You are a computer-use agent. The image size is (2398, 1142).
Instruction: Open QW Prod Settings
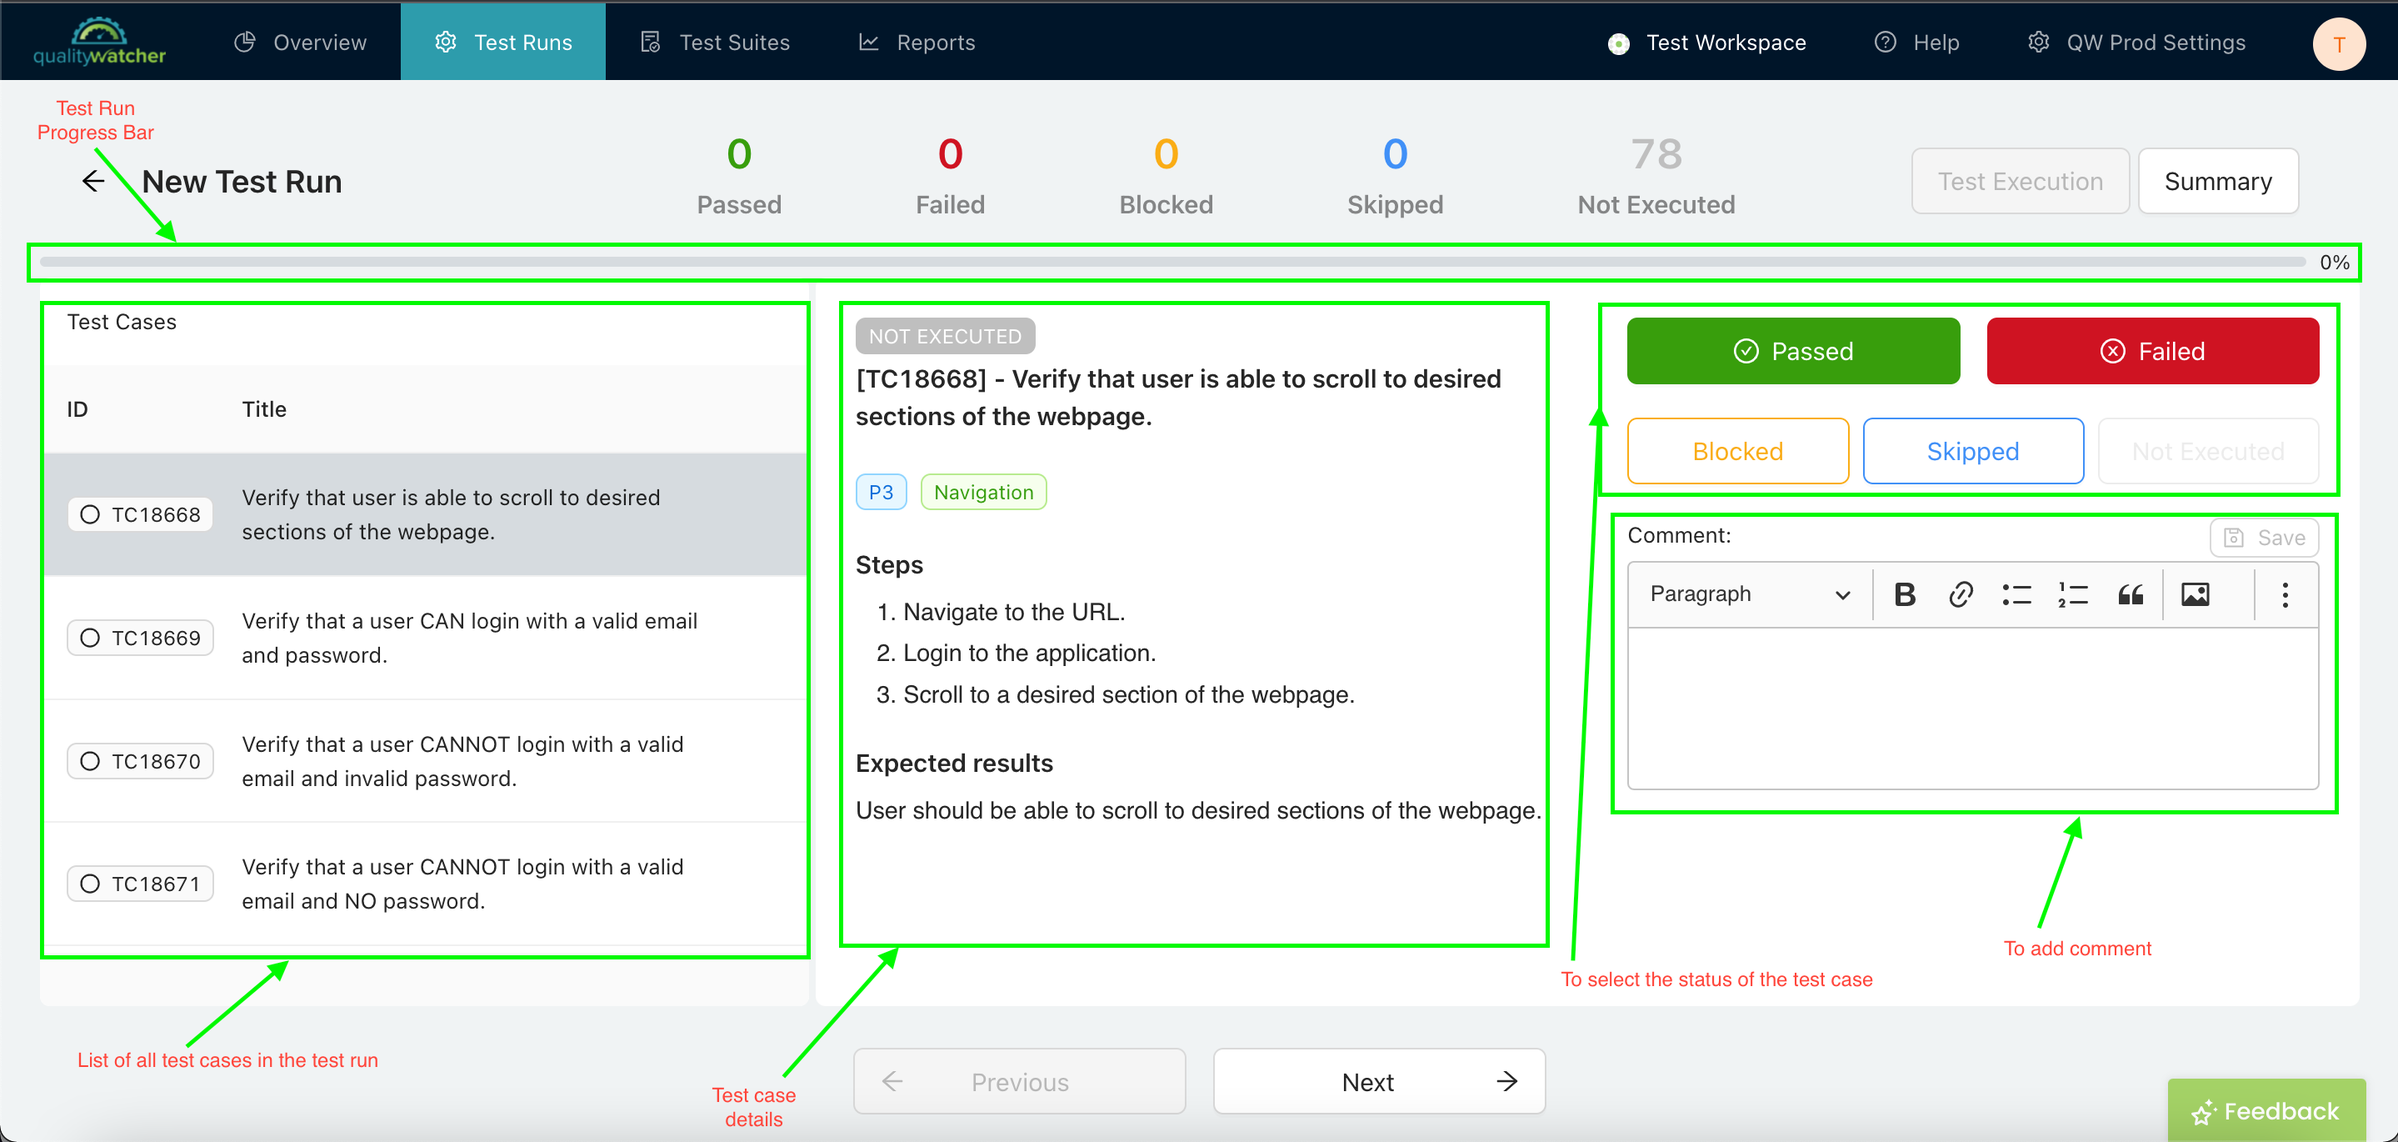click(x=2136, y=42)
